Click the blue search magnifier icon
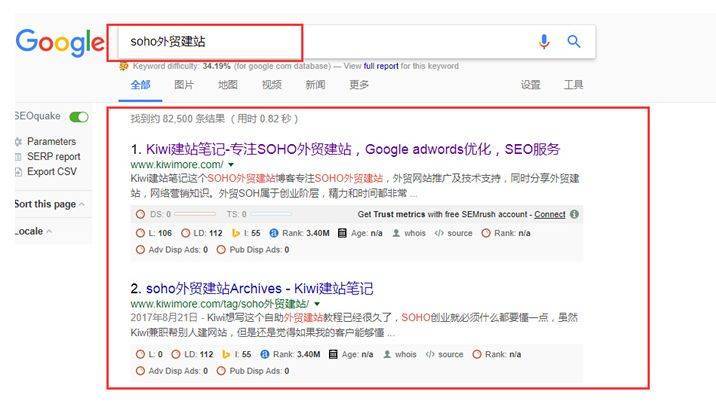 pyautogui.click(x=574, y=42)
